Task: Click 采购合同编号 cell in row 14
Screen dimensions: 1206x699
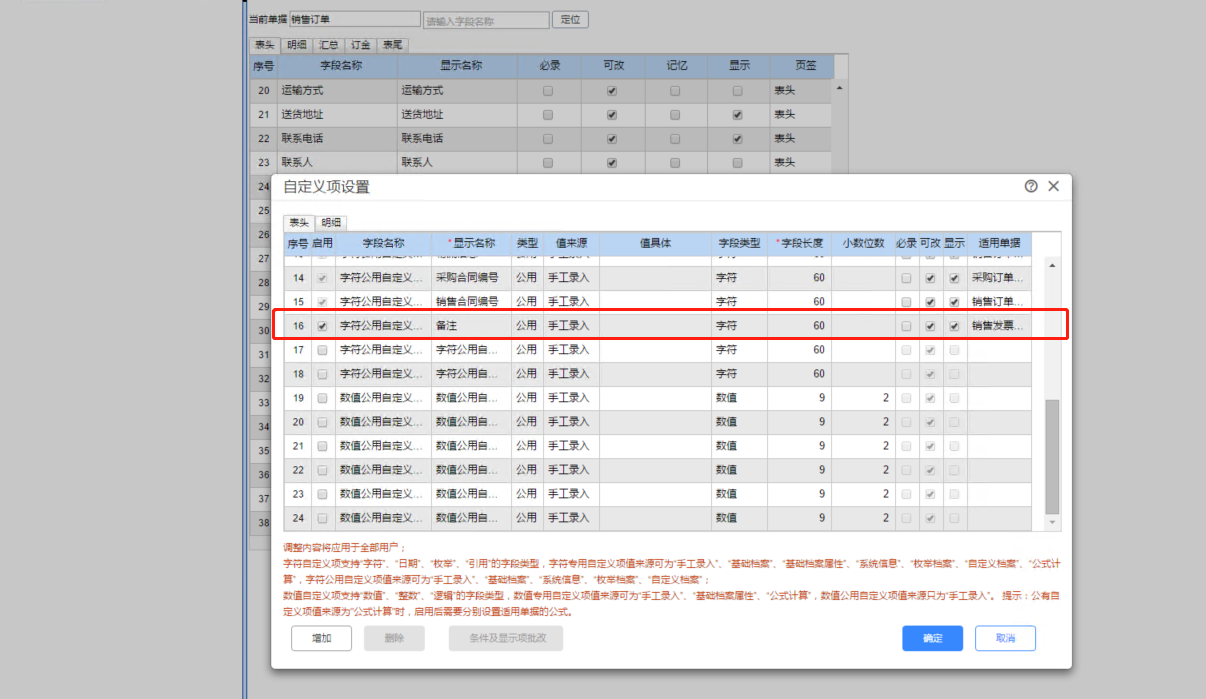Action: point(471,278)
